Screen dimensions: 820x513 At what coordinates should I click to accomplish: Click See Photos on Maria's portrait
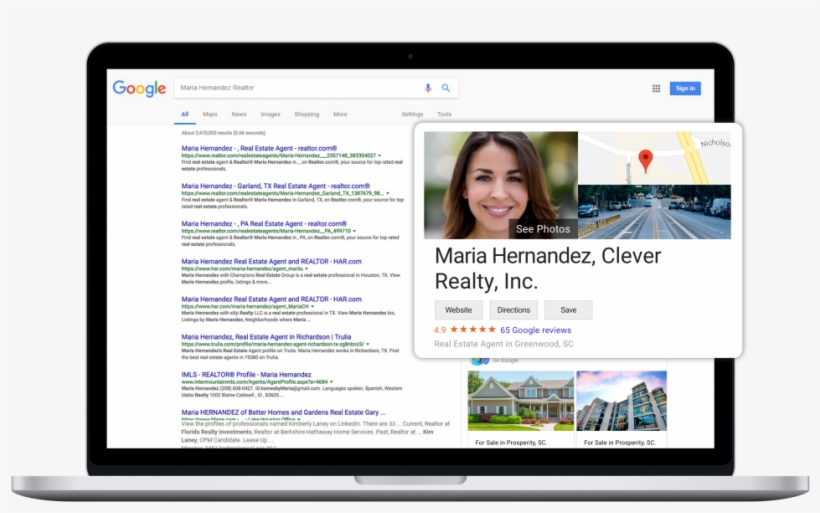tap(543, 229)
